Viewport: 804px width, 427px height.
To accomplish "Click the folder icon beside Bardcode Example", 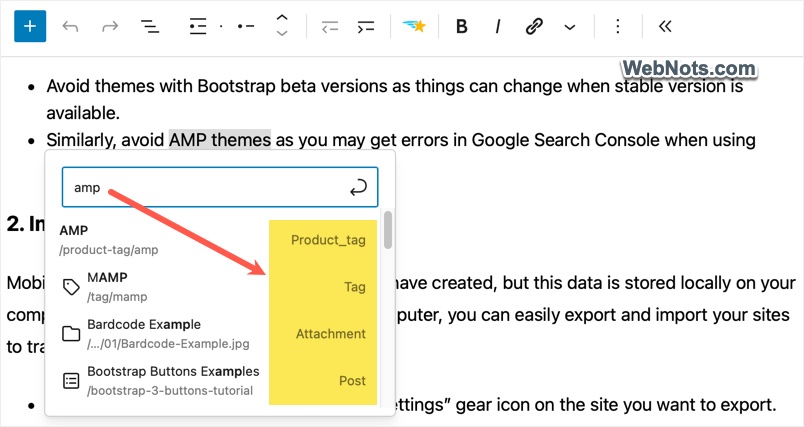I will click(71, 334).
